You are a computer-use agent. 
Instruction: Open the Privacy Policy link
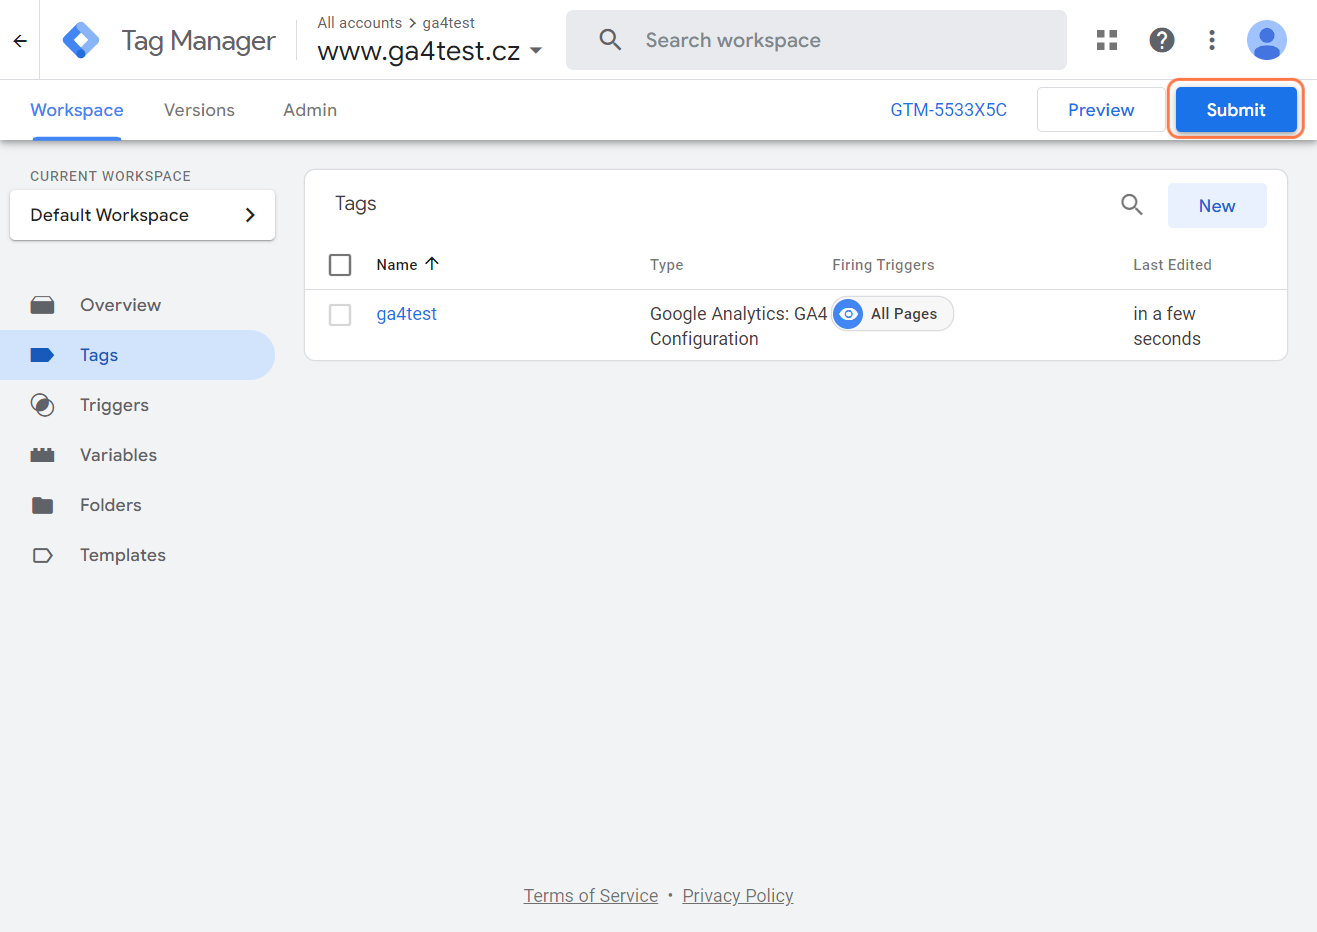tap(738, 896)
